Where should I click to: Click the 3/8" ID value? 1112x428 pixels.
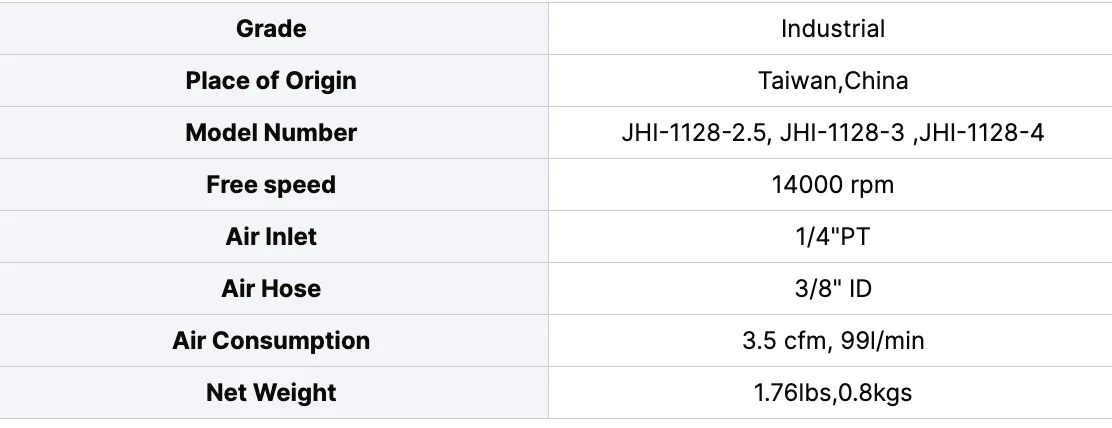point(833,288)
